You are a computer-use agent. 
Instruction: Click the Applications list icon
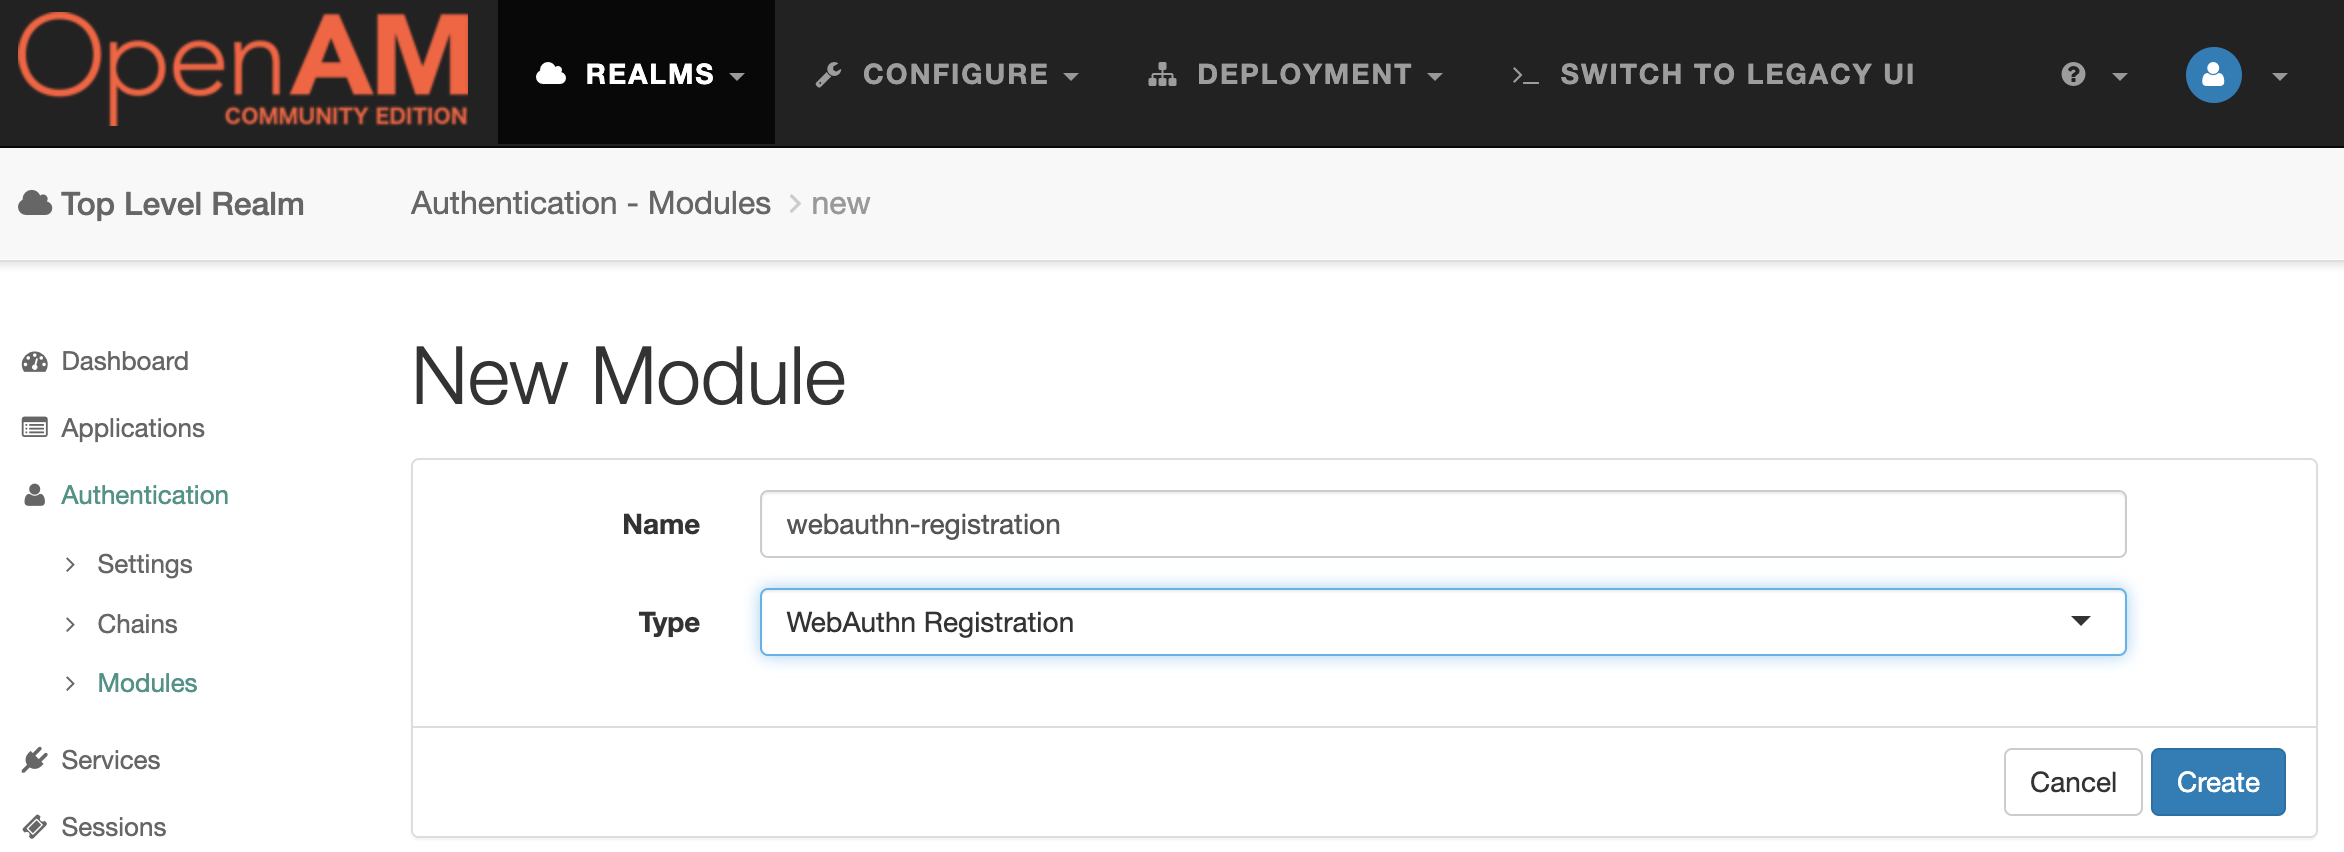(35, 428)
